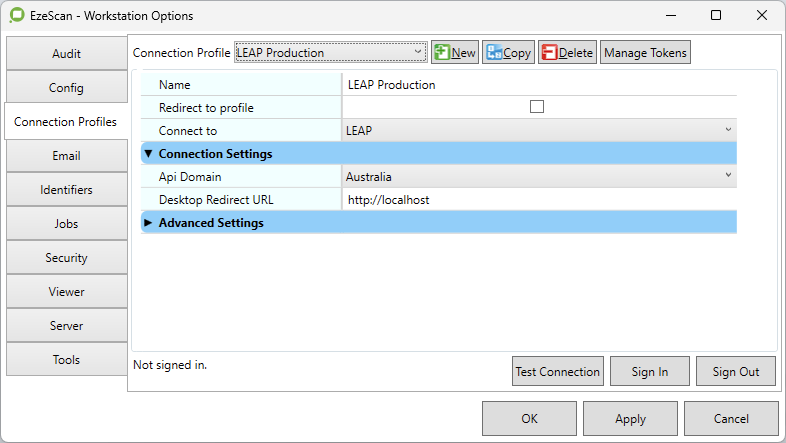Open the Connect to dropdown
The height and width of the screenshot is (443, 786).
tap(538, 131)
